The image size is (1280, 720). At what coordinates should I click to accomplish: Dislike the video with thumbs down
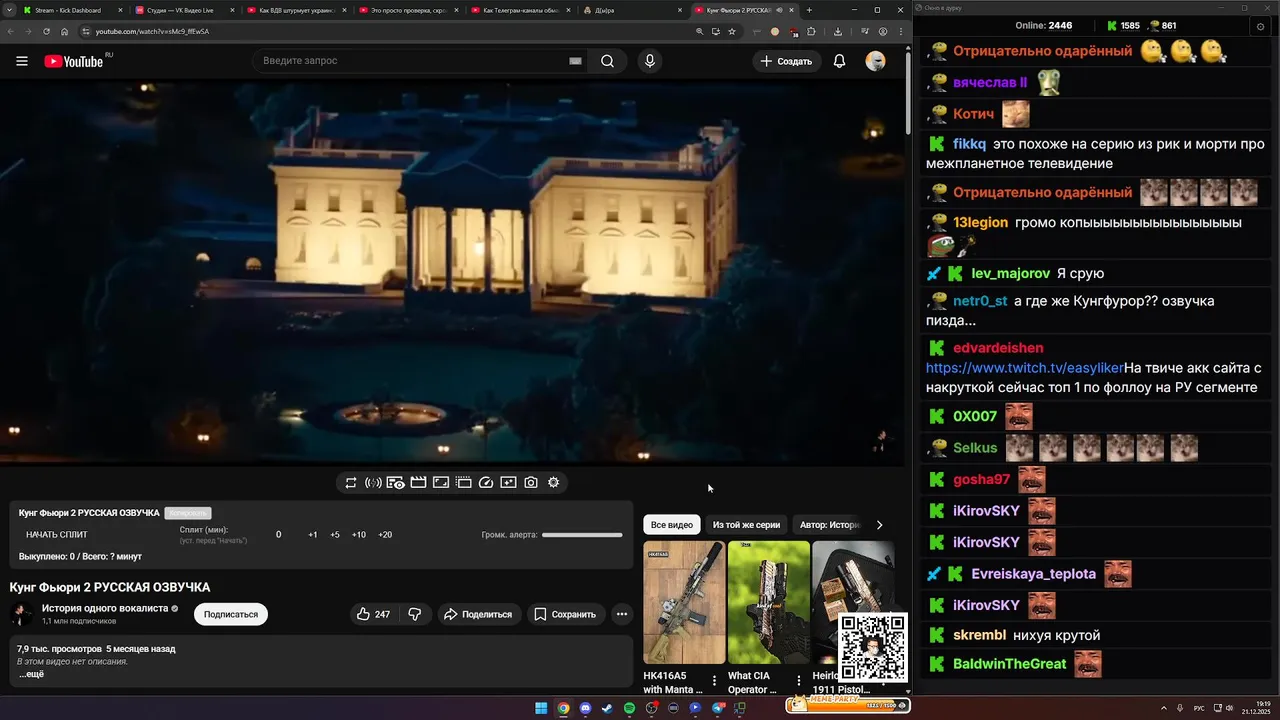click(x=415, y=614)
